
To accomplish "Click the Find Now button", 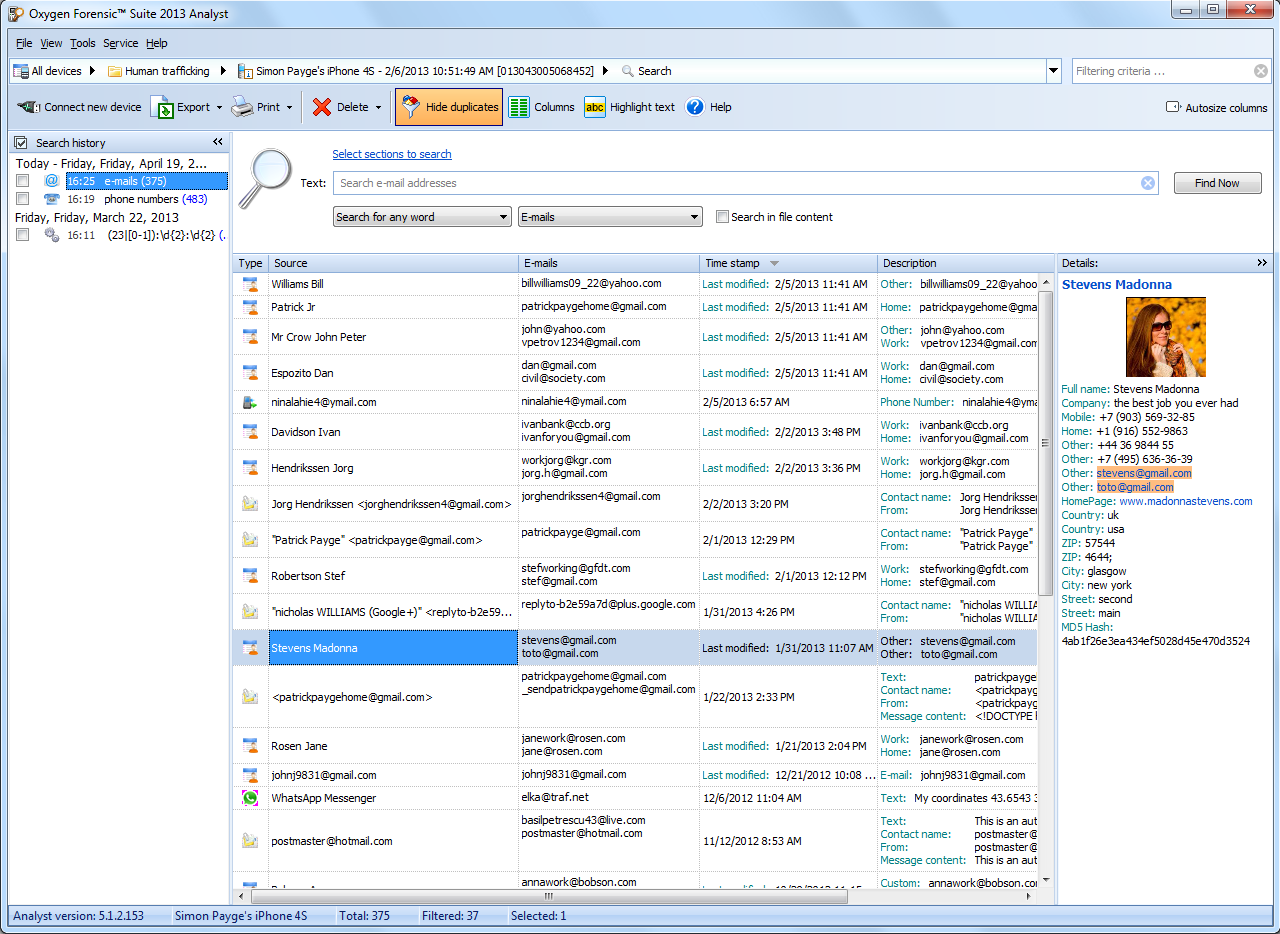I will tap(1217, 183).
